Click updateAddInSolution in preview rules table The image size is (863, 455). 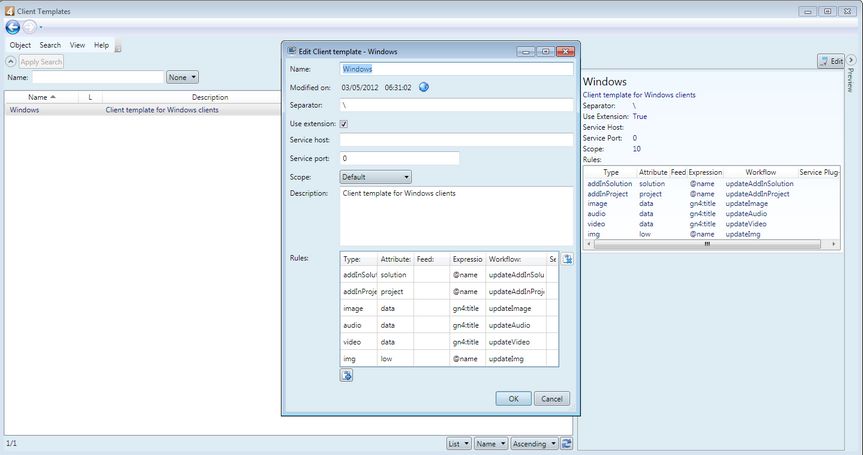click(x=759, y=184)
